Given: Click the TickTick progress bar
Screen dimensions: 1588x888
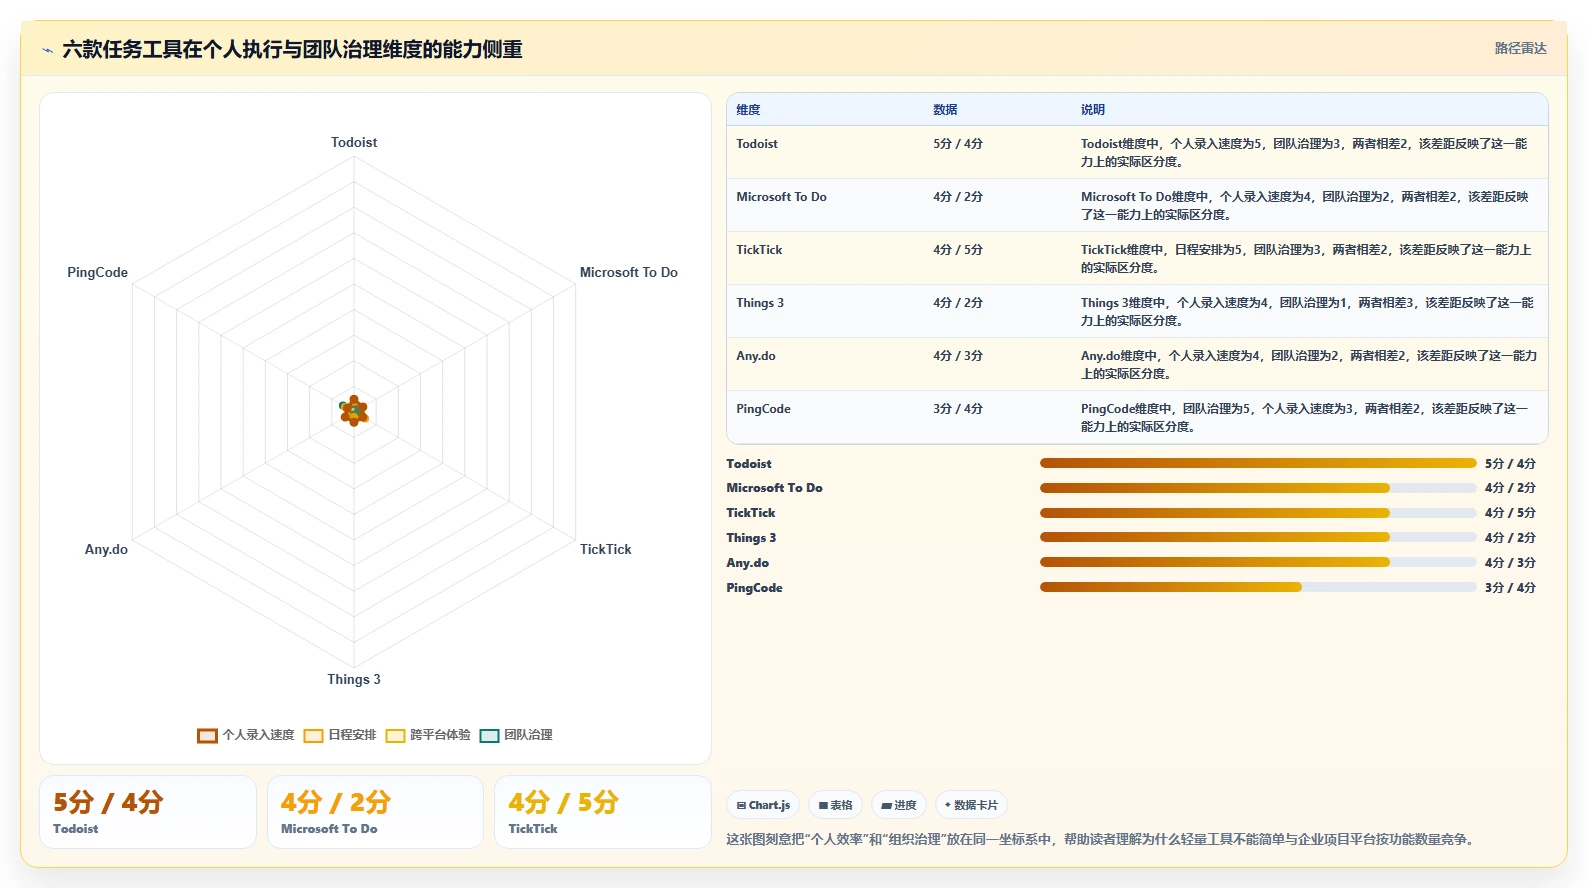Looking at the screenshot, I should (1258, 513).
